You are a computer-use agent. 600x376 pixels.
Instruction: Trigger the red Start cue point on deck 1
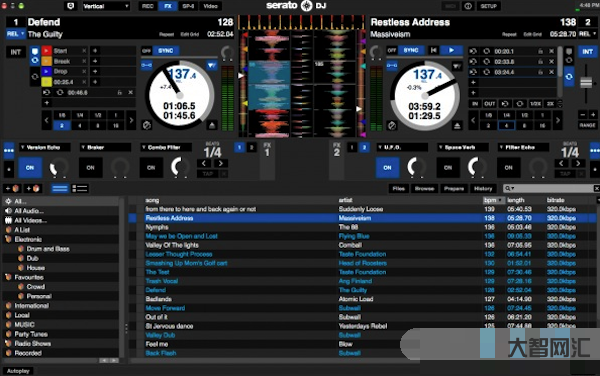(46, 51)
